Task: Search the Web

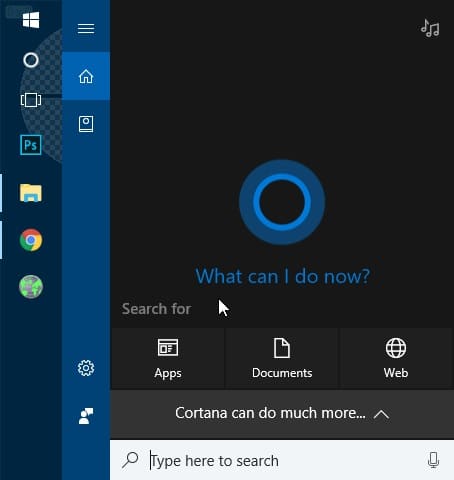Action: 396,359
